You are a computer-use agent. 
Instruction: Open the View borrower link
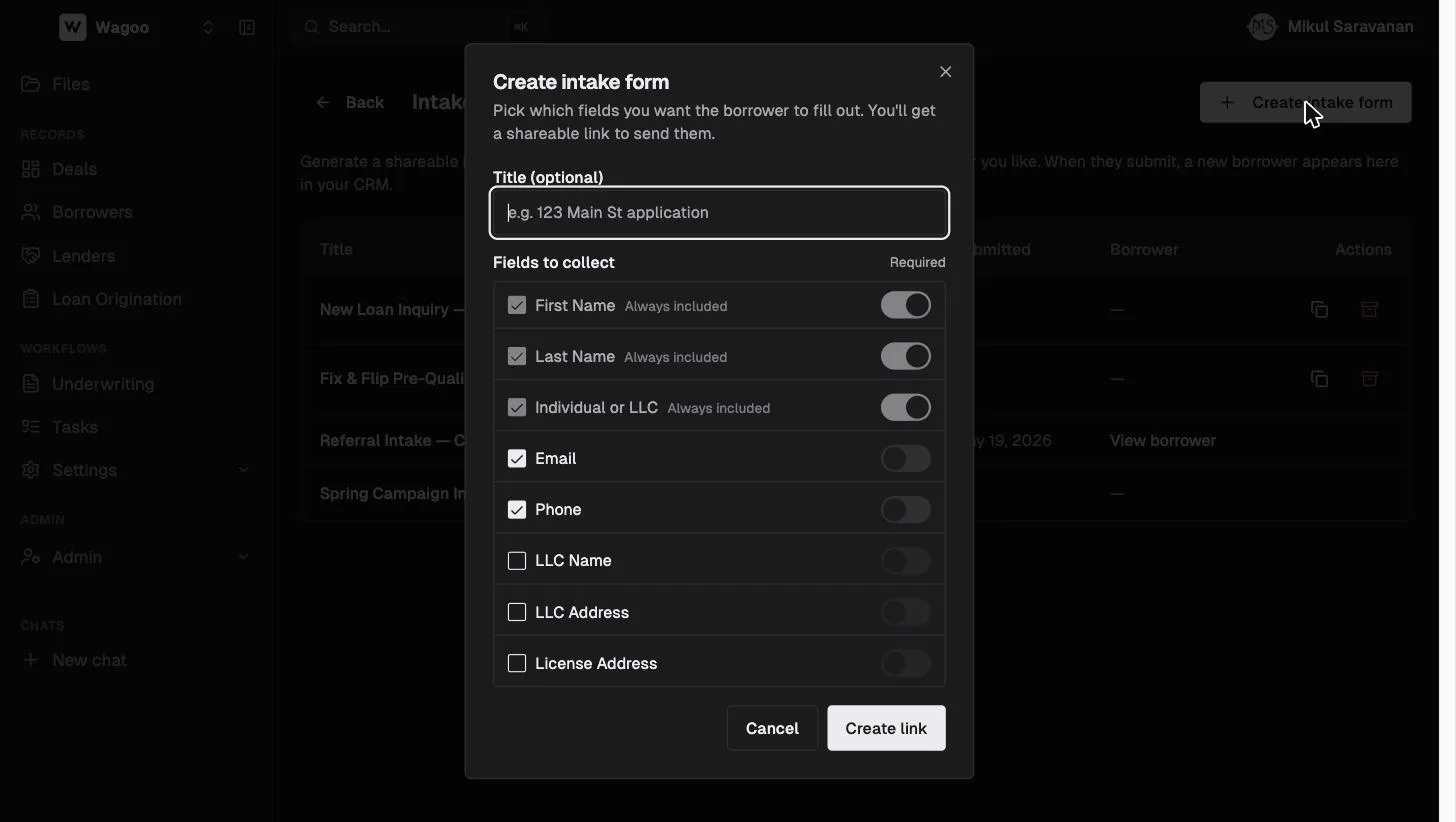click(x=1162, y=440)
